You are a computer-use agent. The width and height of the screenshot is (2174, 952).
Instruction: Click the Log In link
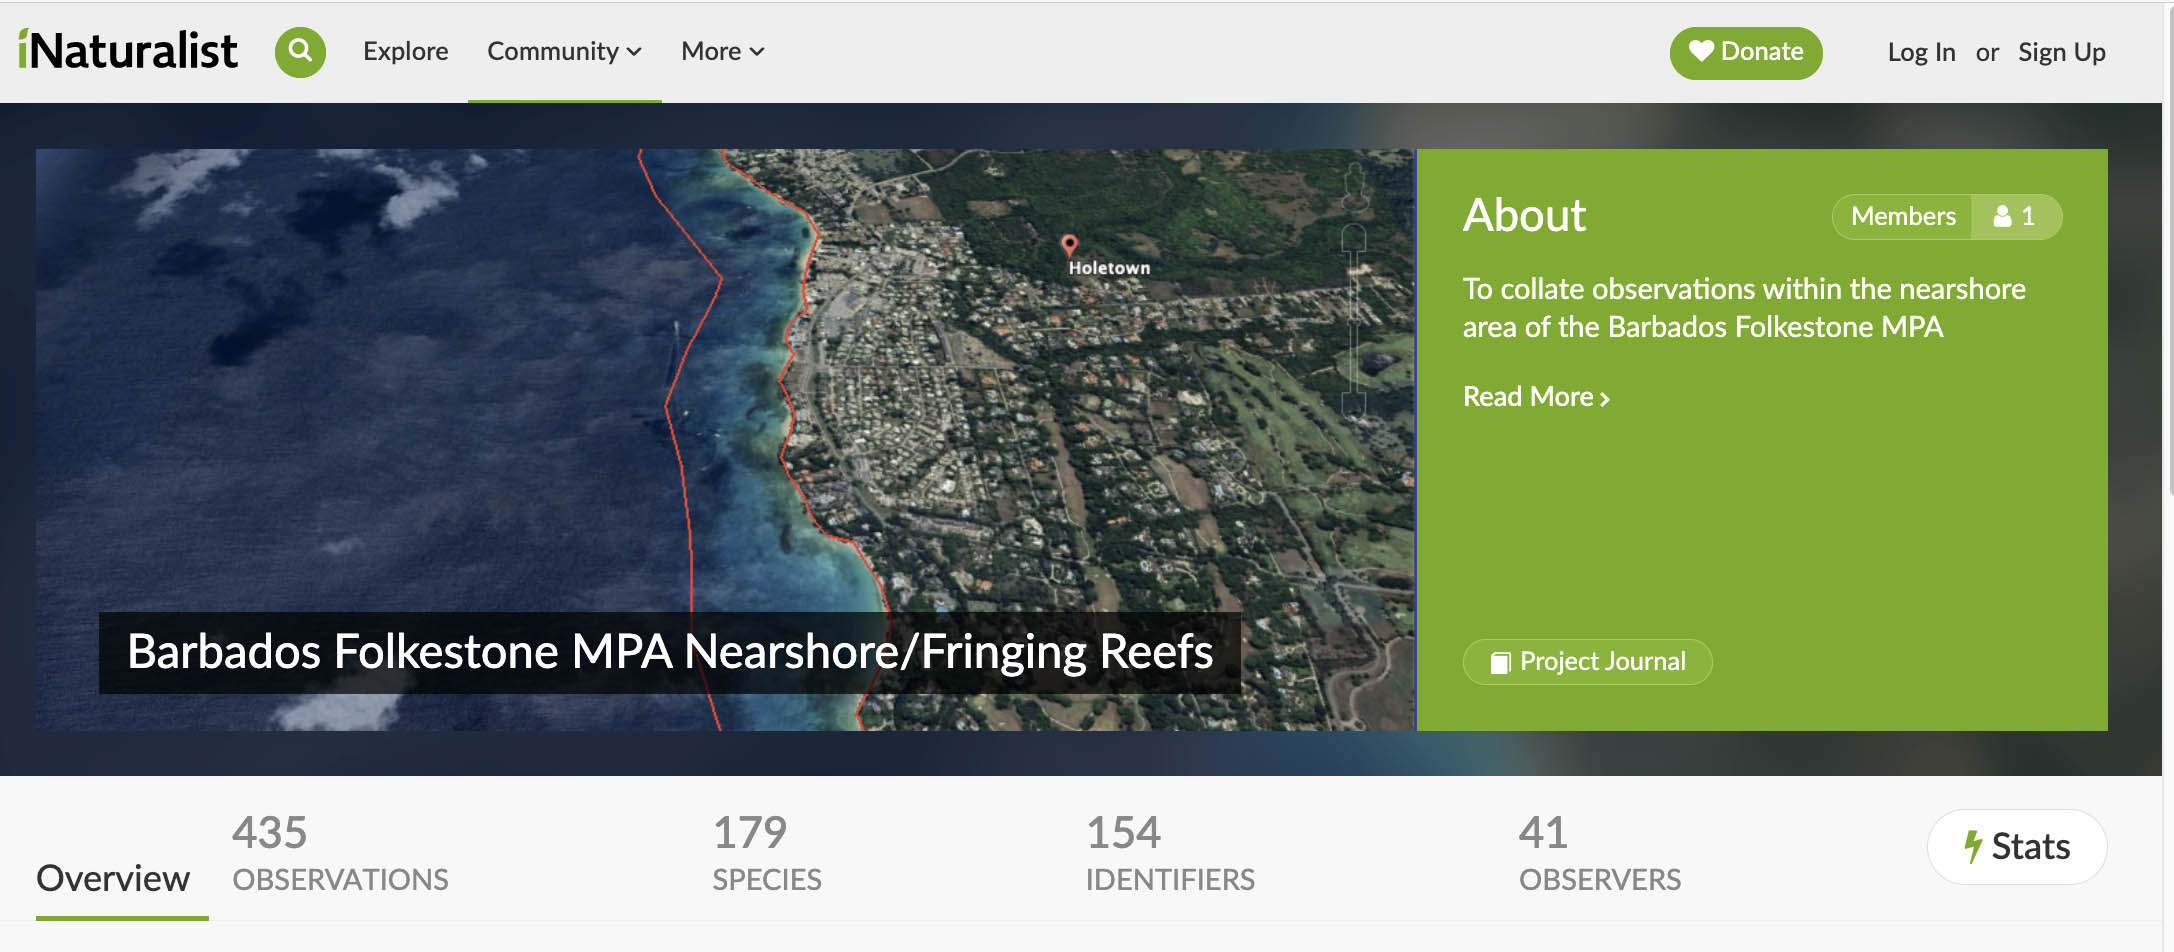pos(1921,52)
